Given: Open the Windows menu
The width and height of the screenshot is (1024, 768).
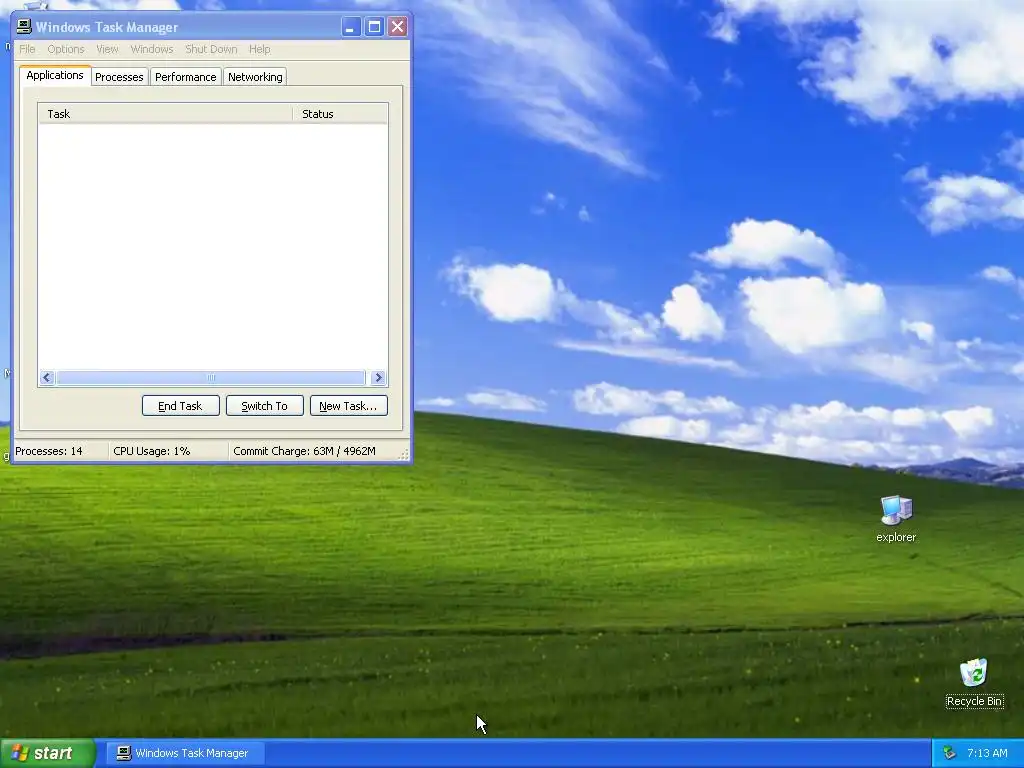Looking at the screenshot, I should click(x=152, y=49).
